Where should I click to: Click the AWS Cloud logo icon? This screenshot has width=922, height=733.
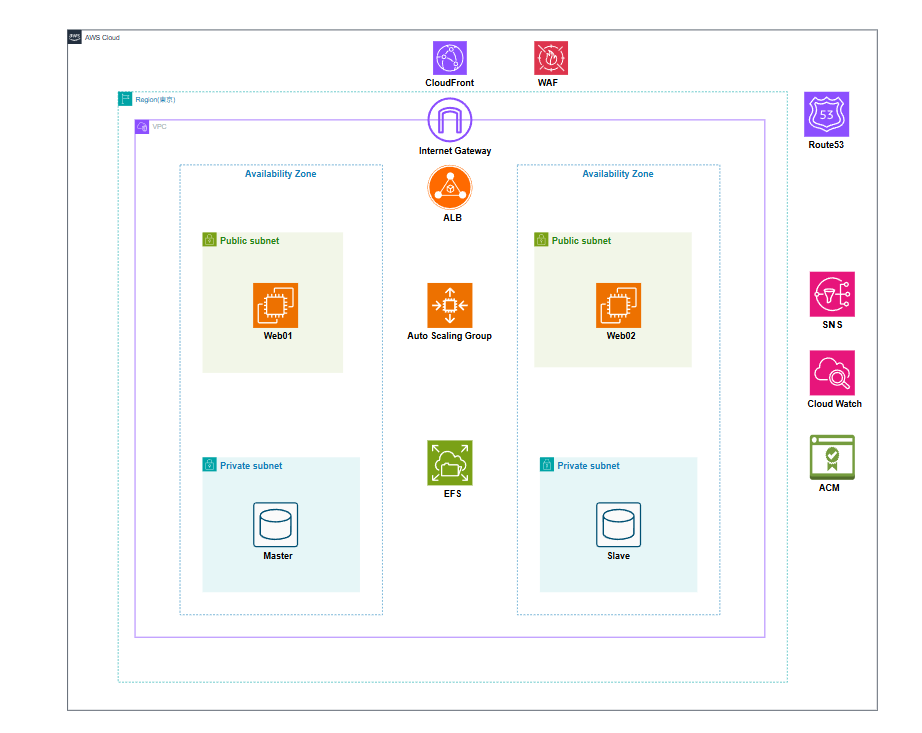tap(75, 37)
